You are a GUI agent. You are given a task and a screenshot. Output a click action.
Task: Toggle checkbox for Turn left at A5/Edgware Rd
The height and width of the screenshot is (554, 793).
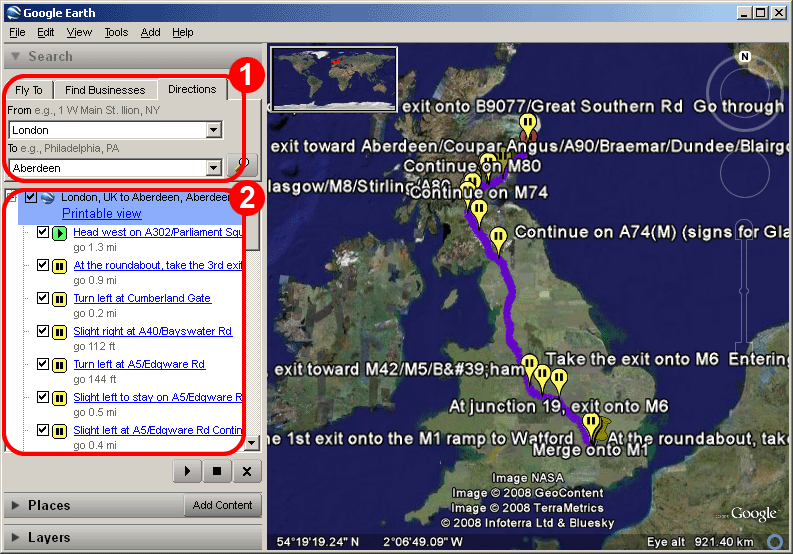coord(43,364)
